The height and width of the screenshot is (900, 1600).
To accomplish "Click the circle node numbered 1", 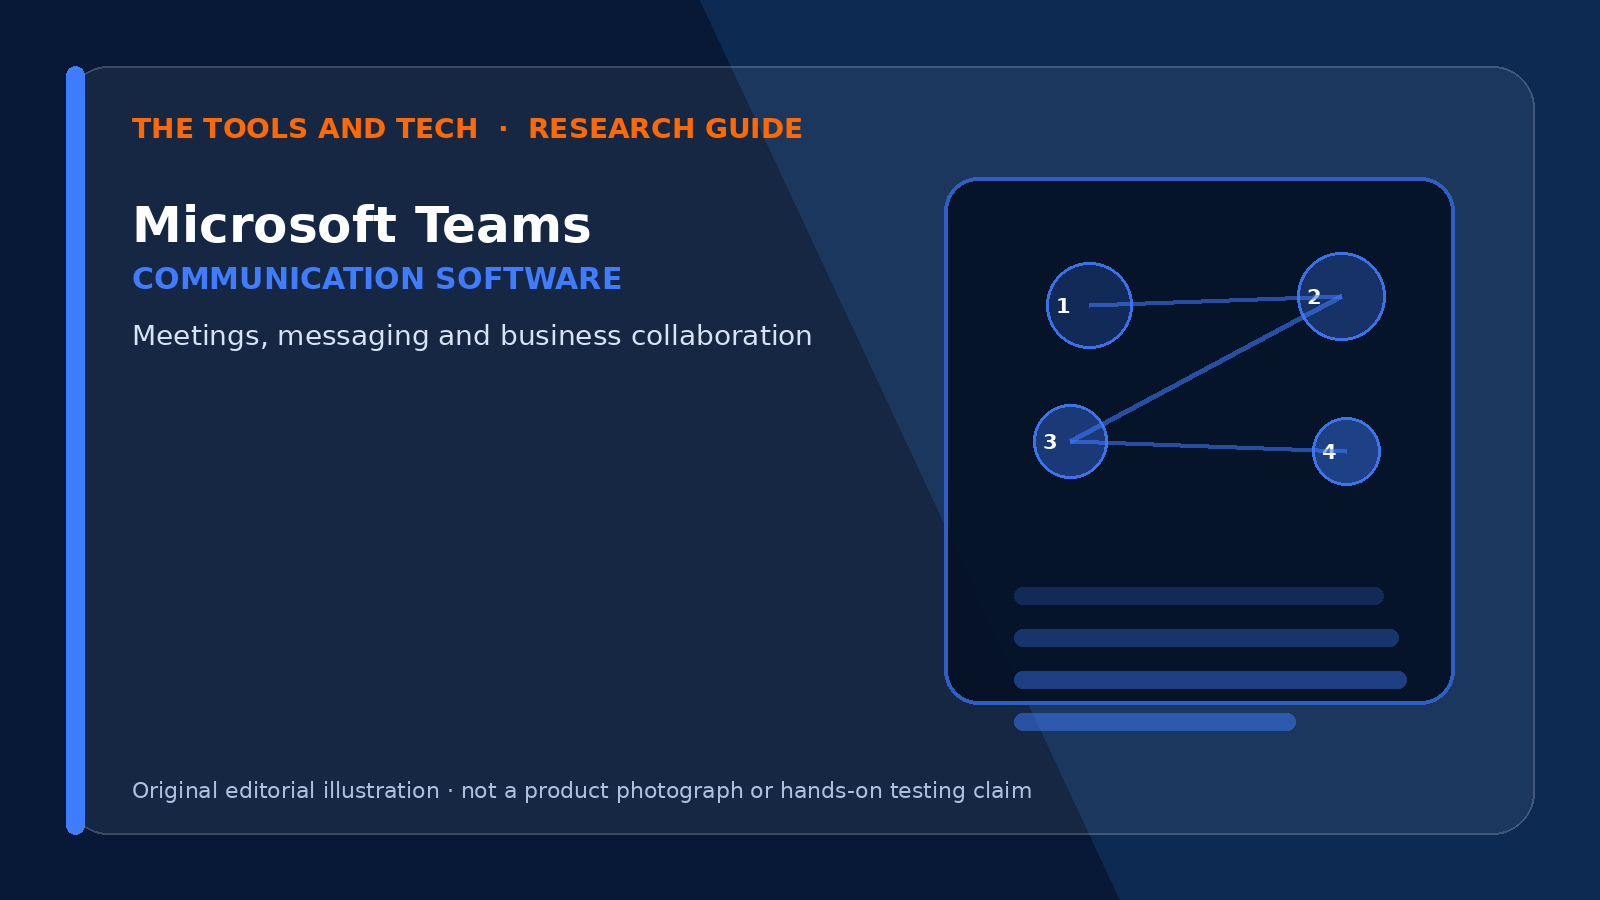I will (1089, 305).
